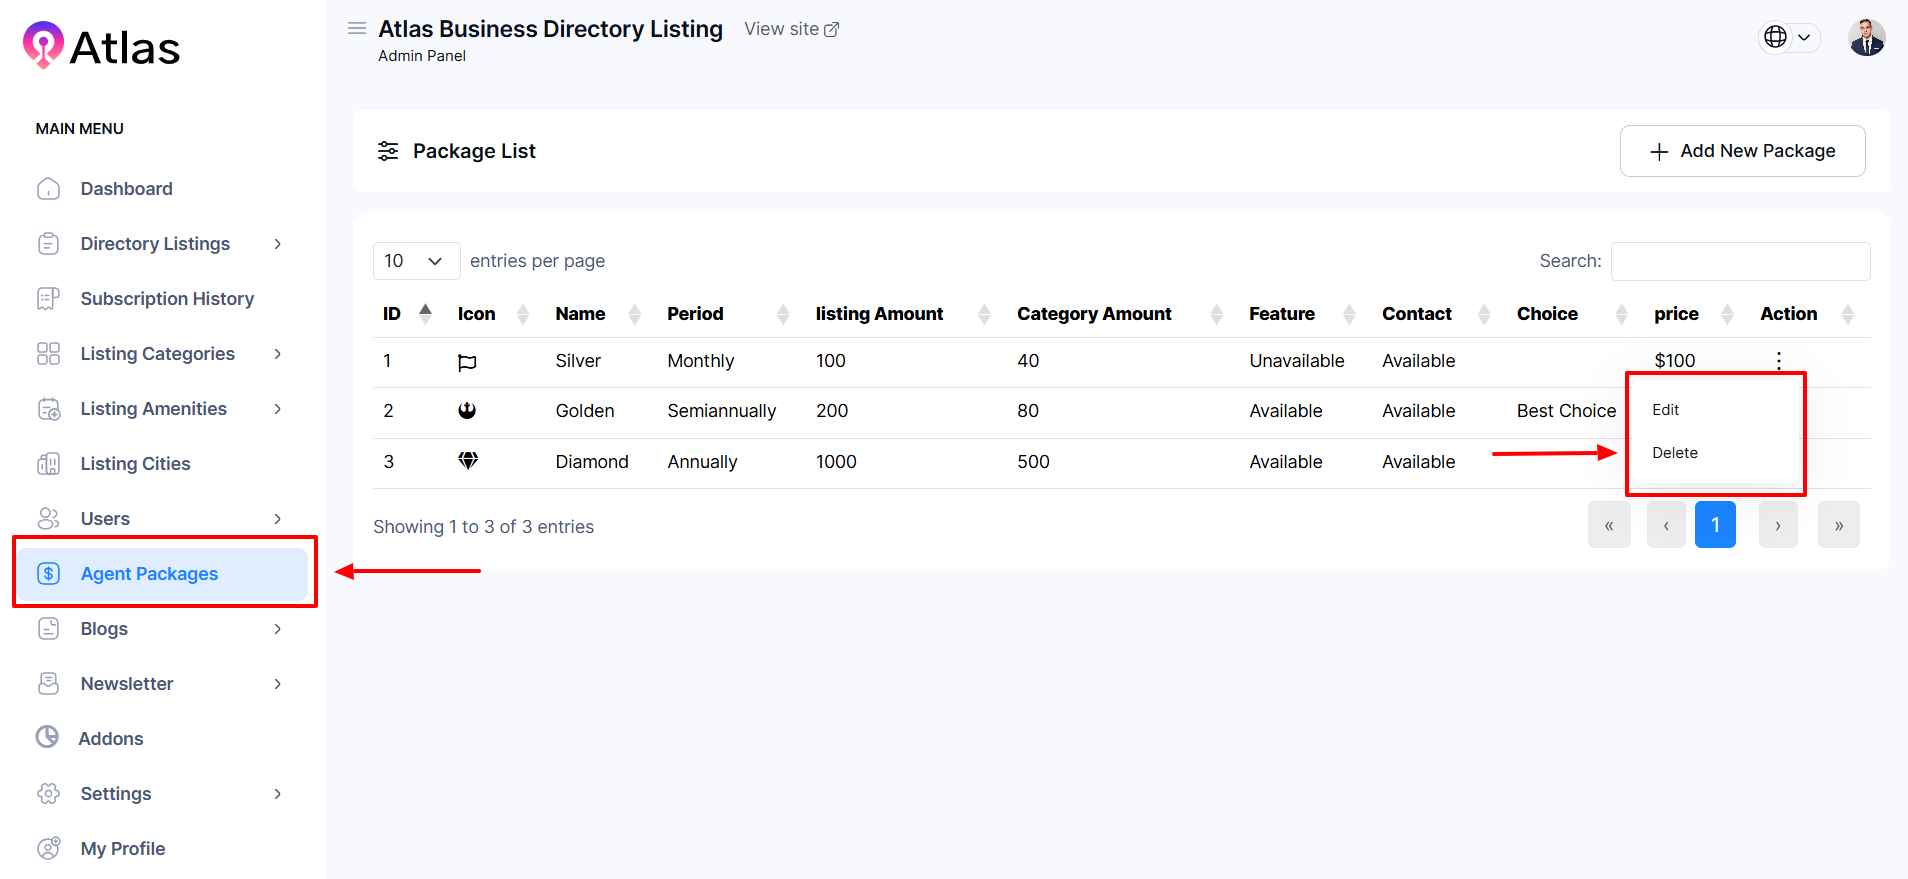The height and width of the screenshot is (879, 1908).
Task: Sort table by Name column
Action: [580, 314]
